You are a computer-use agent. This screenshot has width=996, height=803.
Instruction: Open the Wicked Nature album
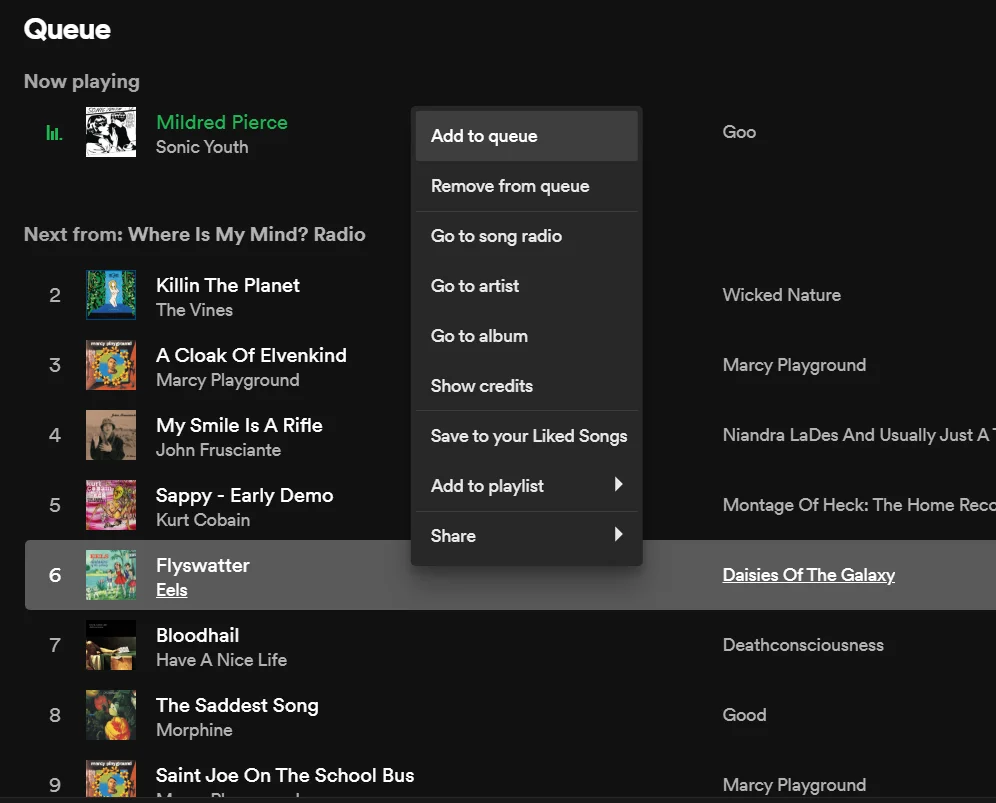(x=782, y=295)
